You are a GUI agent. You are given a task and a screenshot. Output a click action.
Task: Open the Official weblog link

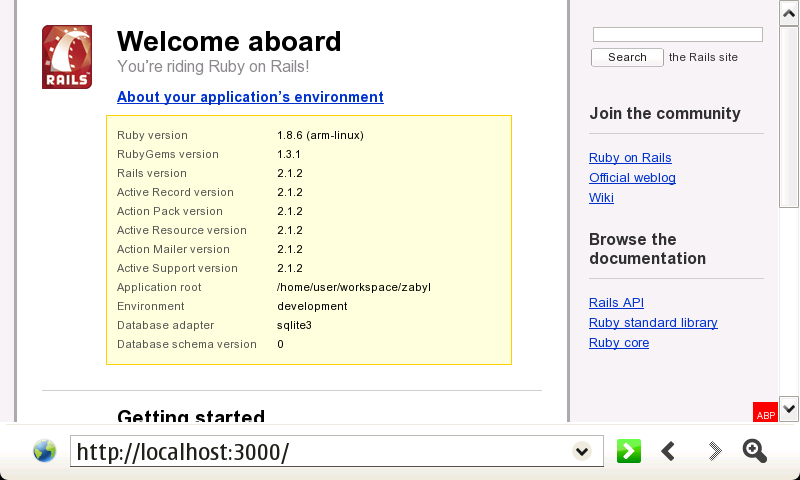click(x=632, y=178)
